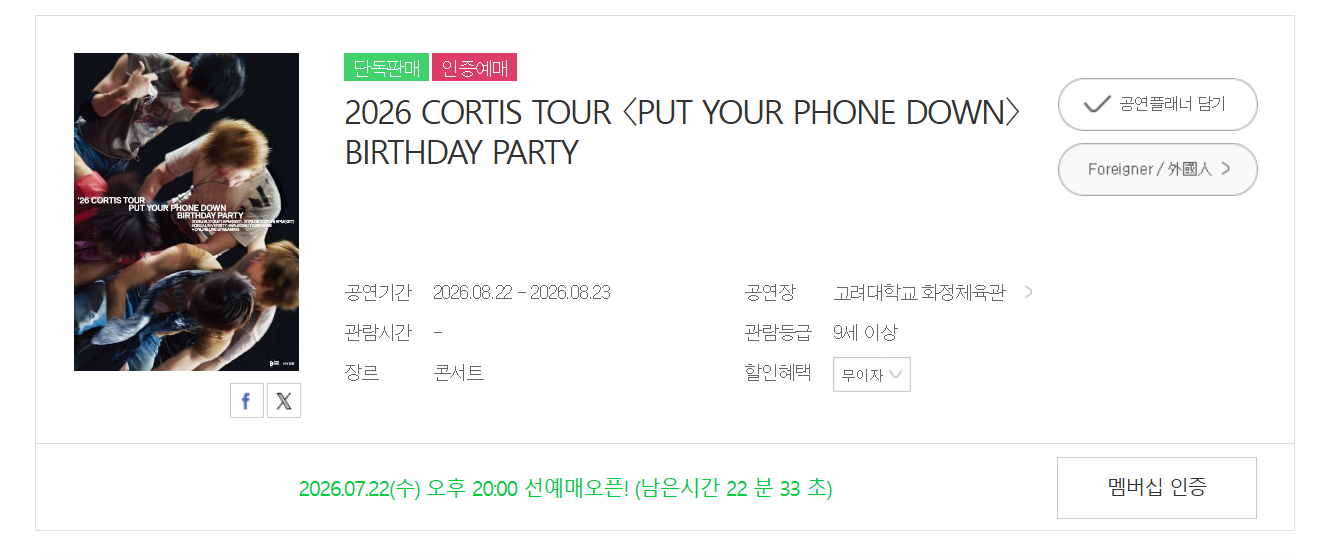This screenshot has height=557, width=1322.
Task: Add the show via 공연플래너 담기
Action: pos(1158,104)
